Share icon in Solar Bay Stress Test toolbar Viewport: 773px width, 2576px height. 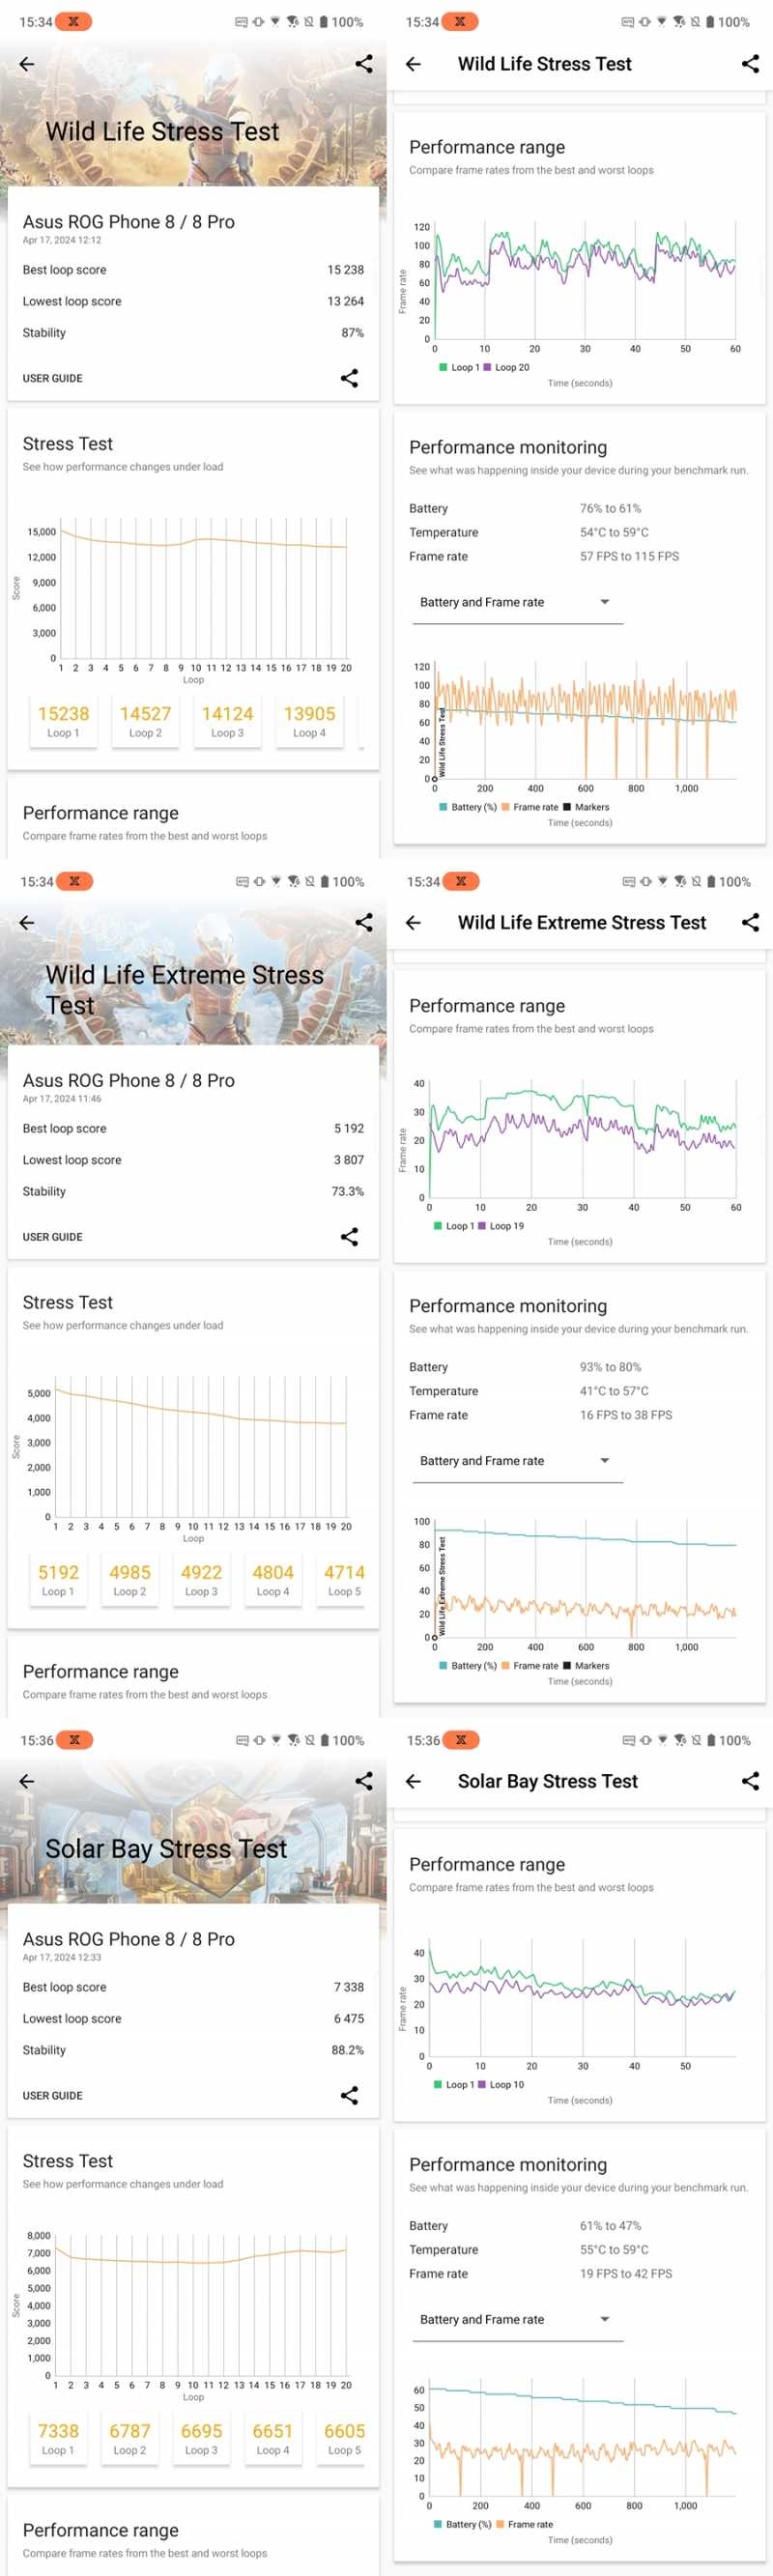750,1781
